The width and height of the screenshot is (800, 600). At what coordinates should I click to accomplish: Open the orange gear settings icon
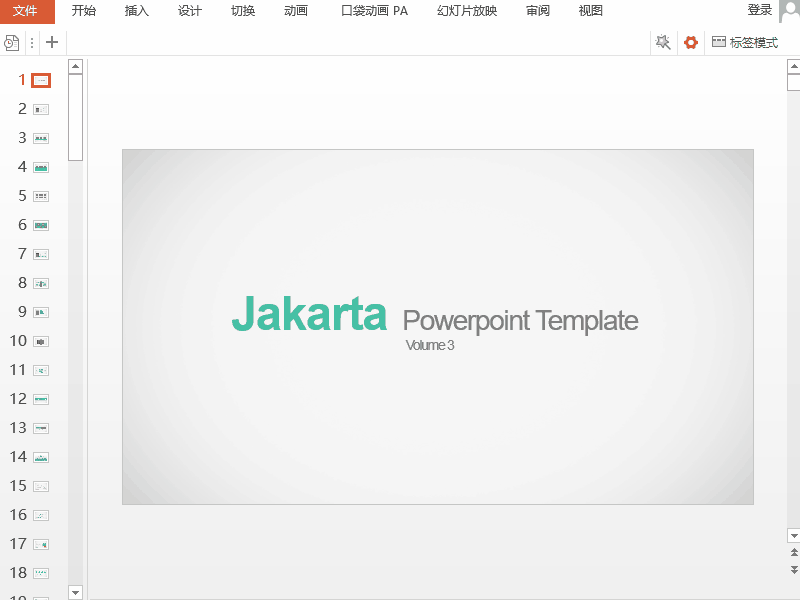691,42
